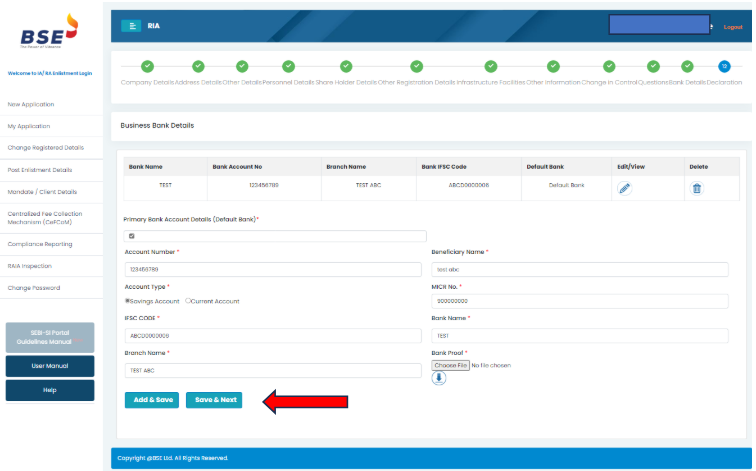The width and height of the screenshot is (756, 471).
Task: Open Compliance Reporting from the sidebar
Action: point(40,244)
